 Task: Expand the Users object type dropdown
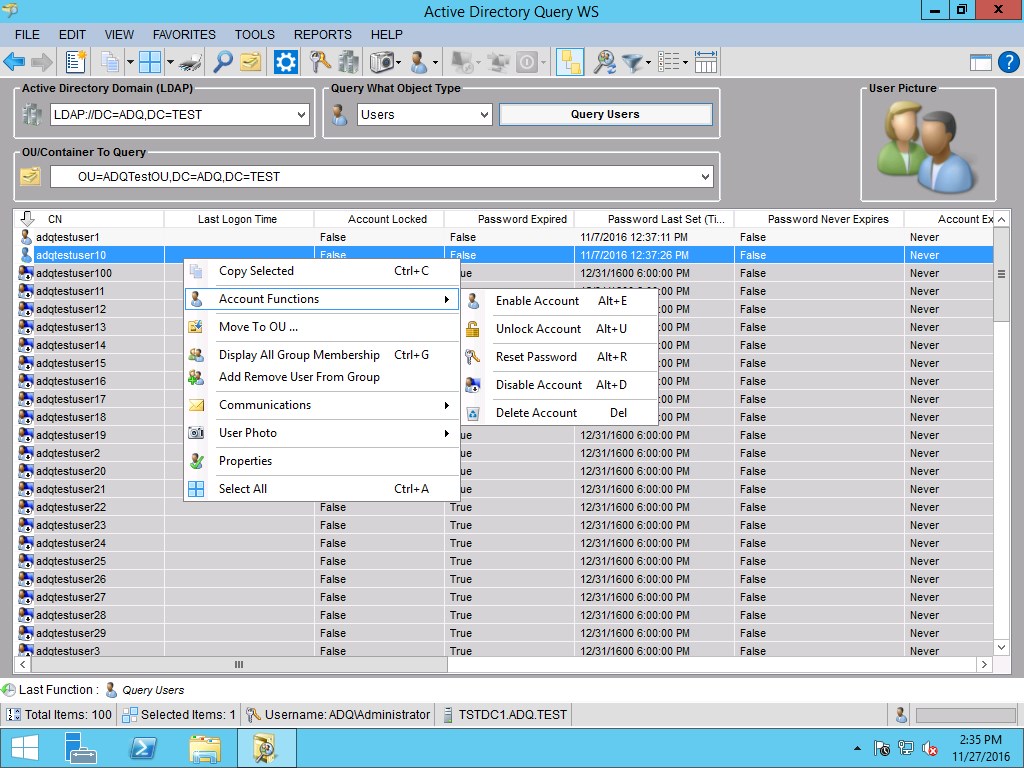coord(484,115)
